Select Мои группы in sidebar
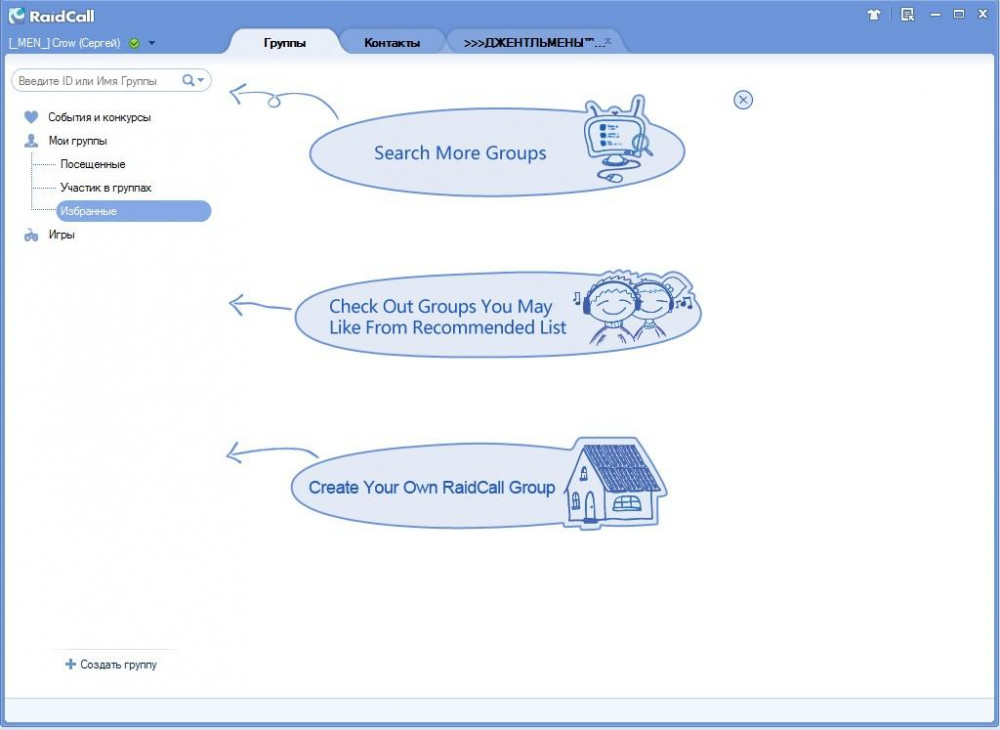Viewport: 1000px width, 730px height. 78,141
